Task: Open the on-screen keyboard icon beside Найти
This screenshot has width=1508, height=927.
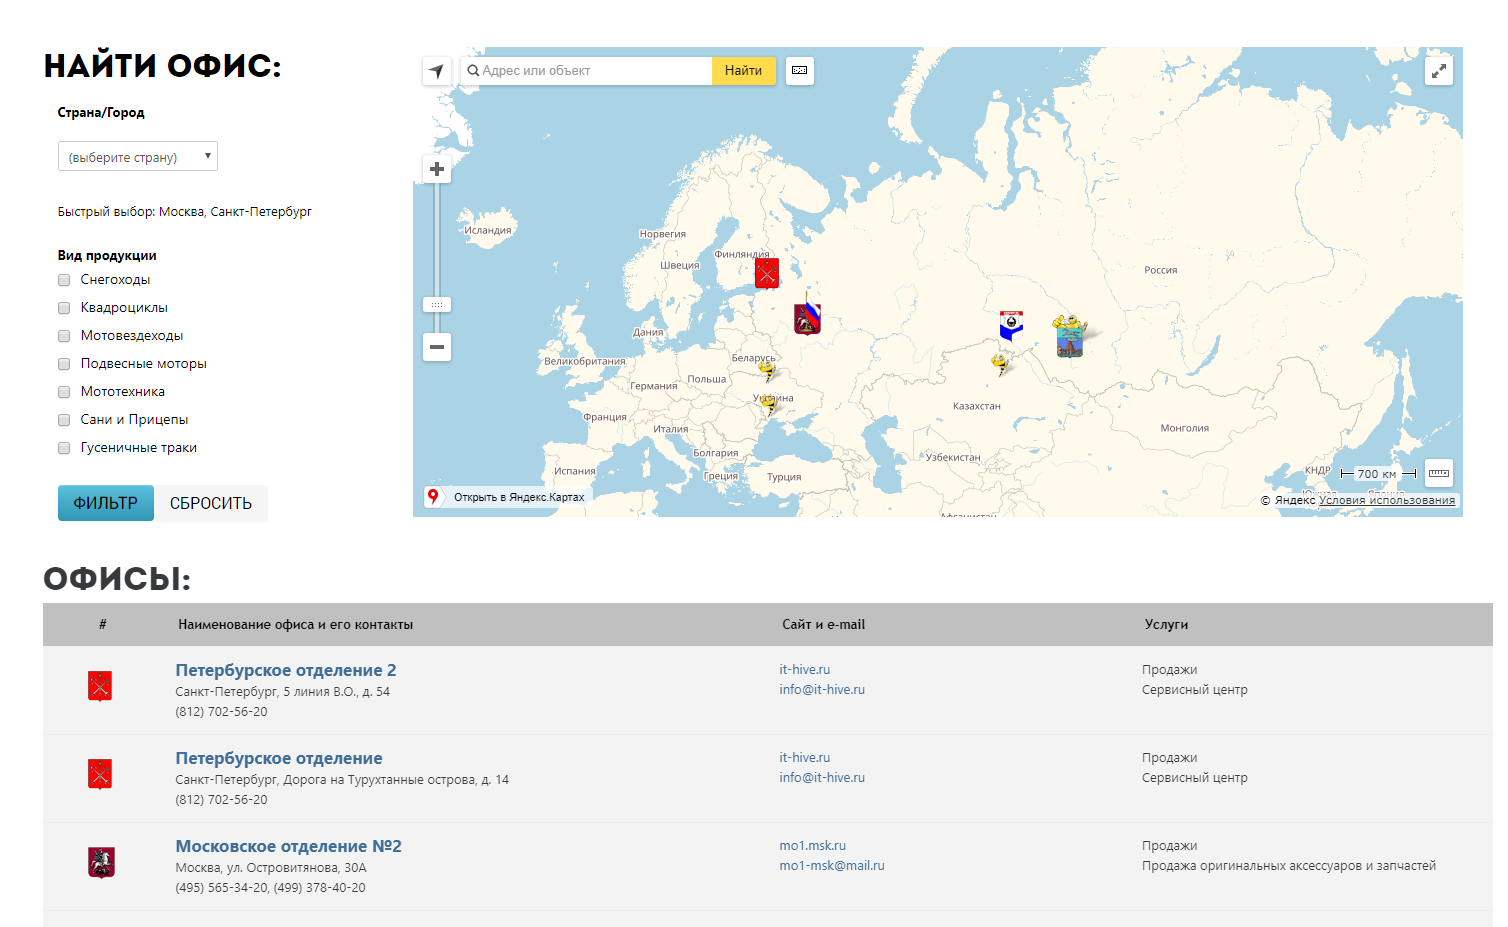Action: pyautogui.click(x=799, y=71)
